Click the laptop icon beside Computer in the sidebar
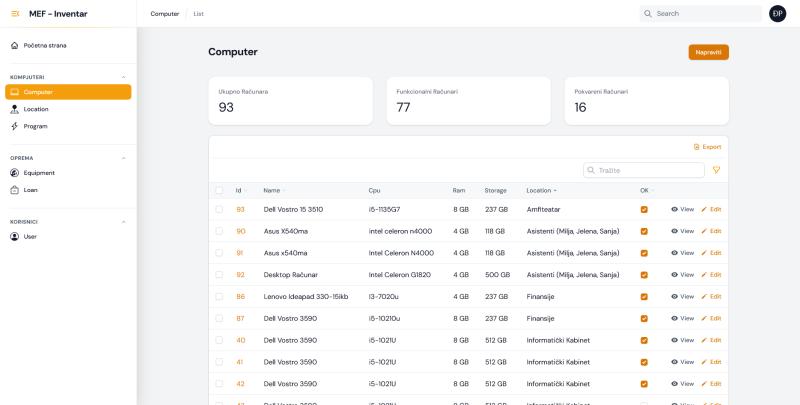This screenshot has height=405, width=800. (x=14, y=92)
